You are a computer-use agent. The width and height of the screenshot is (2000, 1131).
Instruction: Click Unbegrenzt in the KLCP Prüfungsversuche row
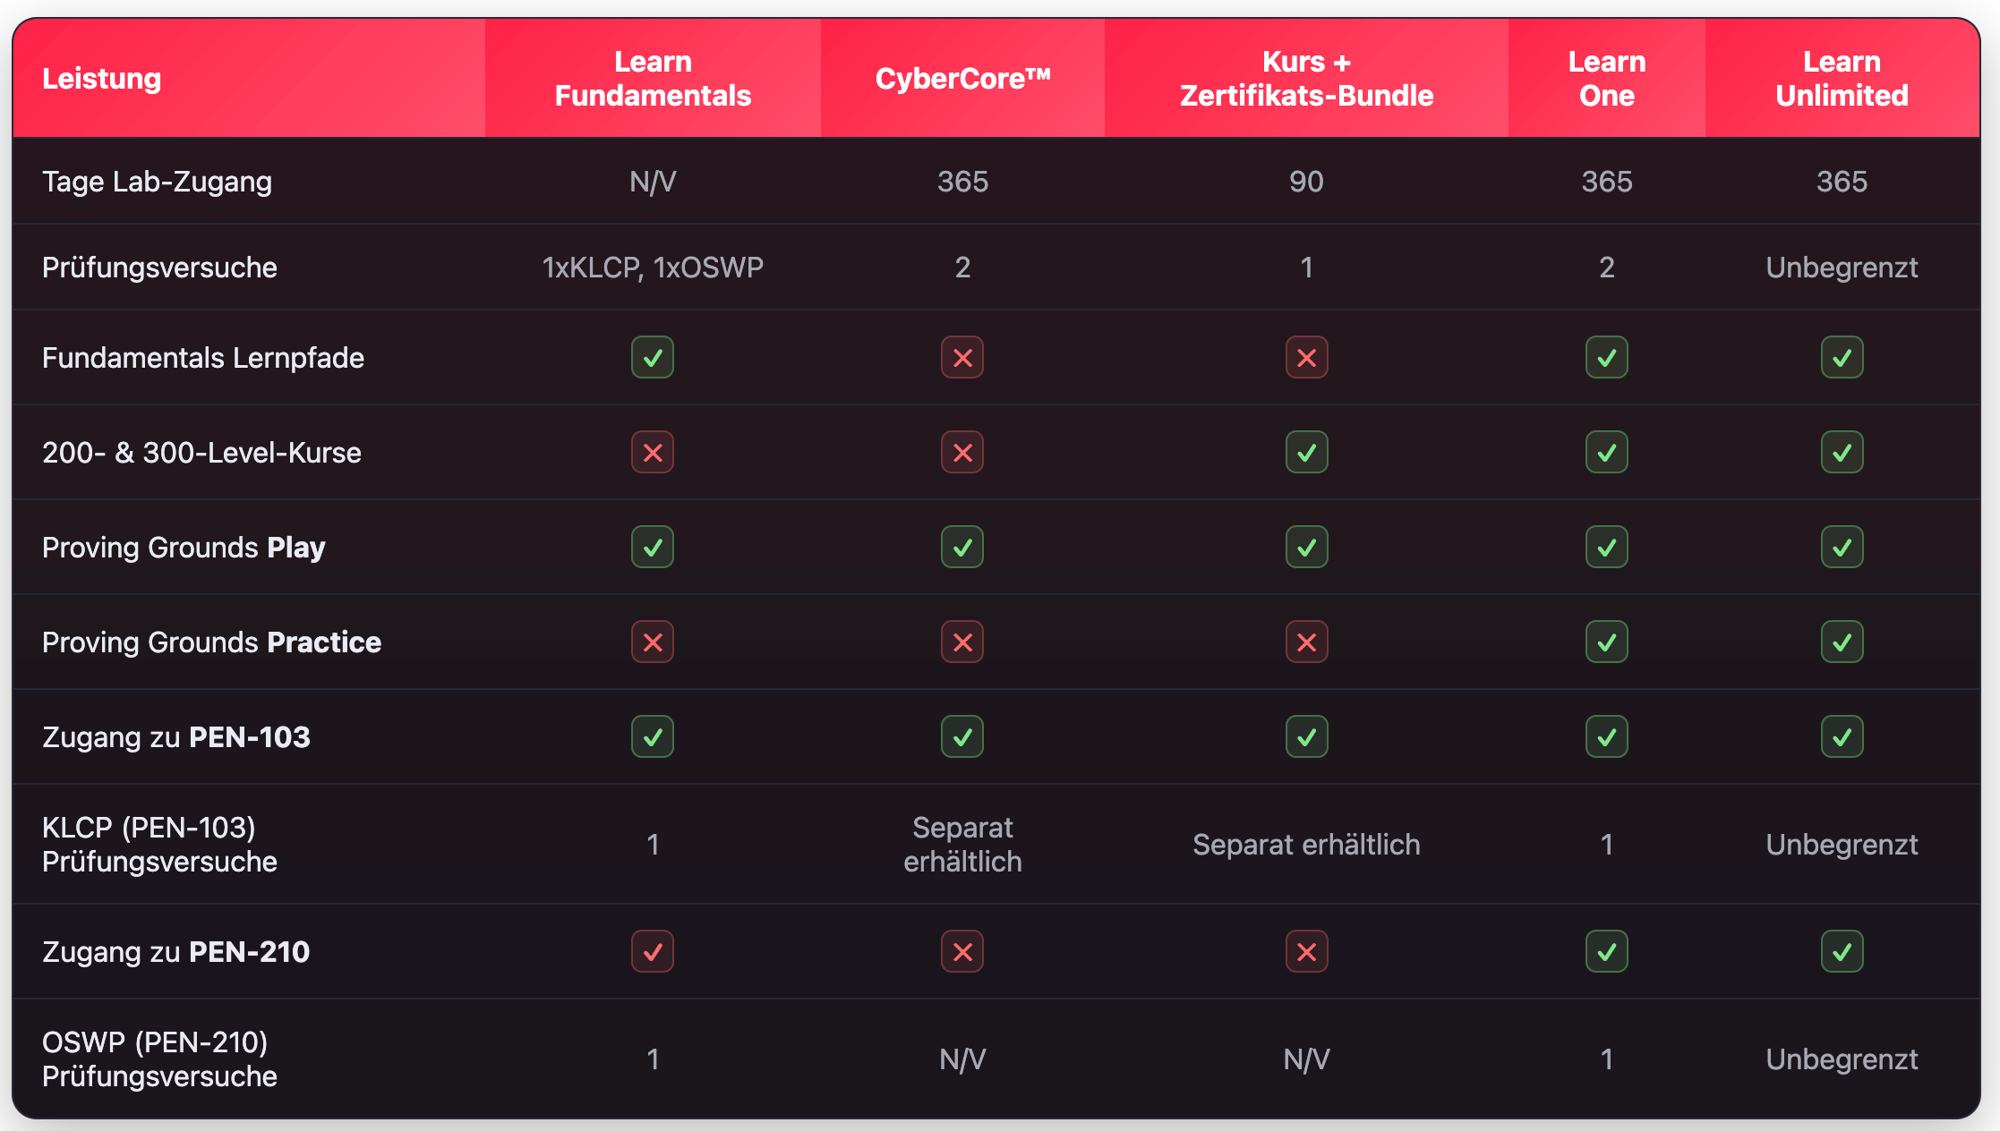coord(1841,844)
